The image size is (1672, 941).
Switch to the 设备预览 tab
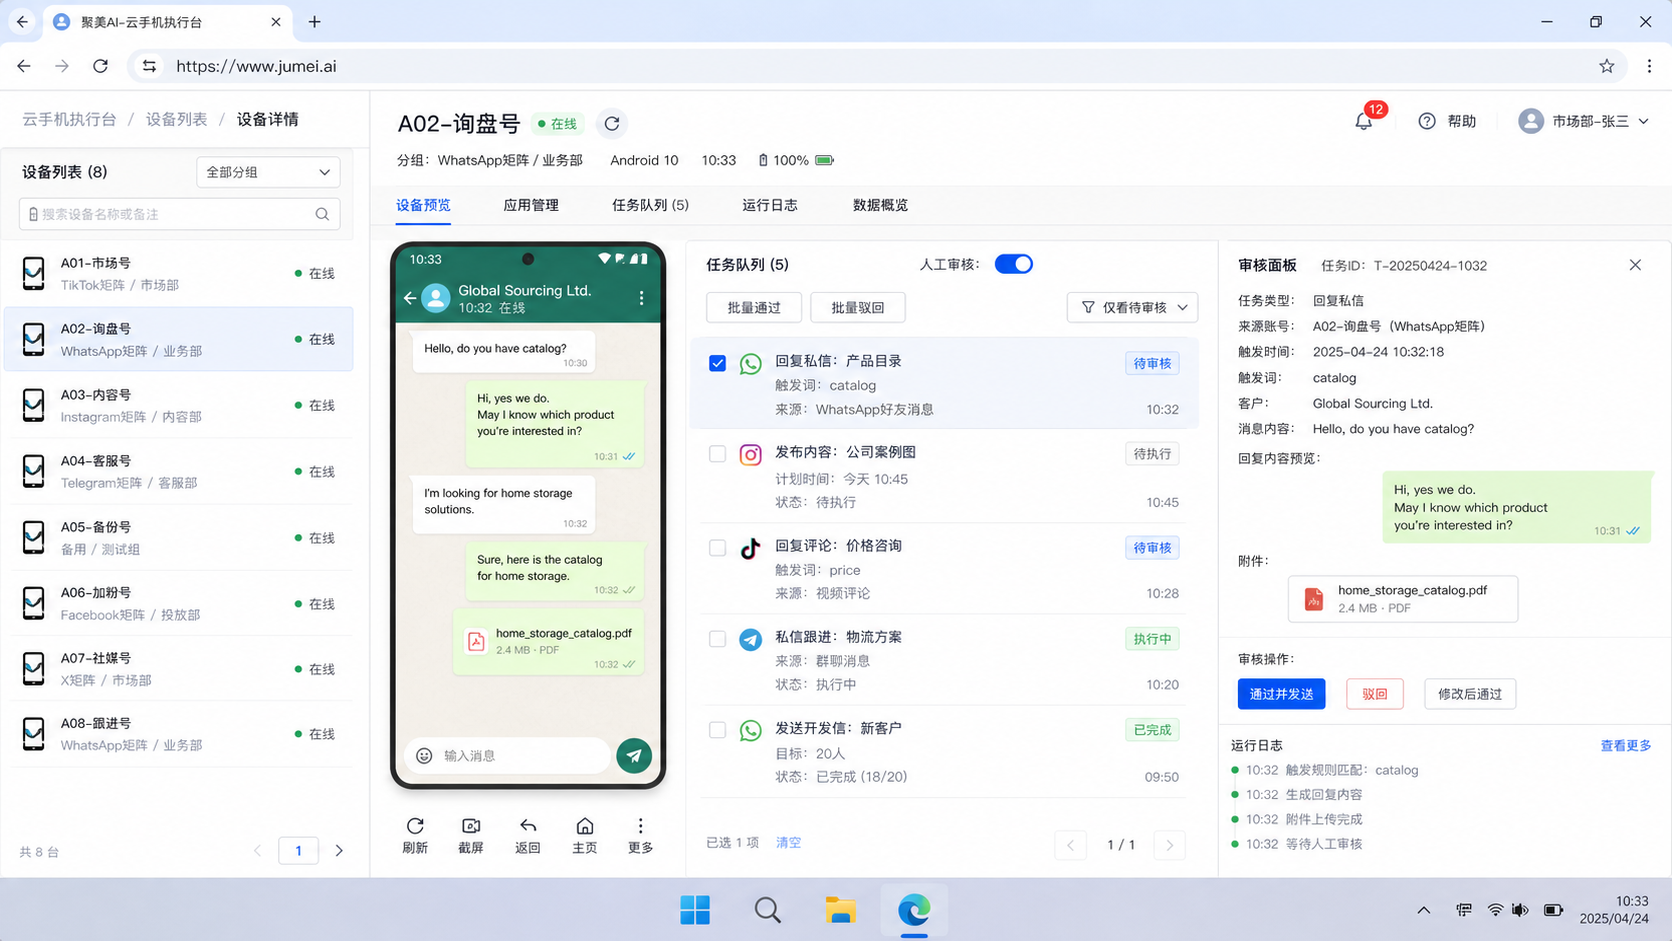pos(423,205)
